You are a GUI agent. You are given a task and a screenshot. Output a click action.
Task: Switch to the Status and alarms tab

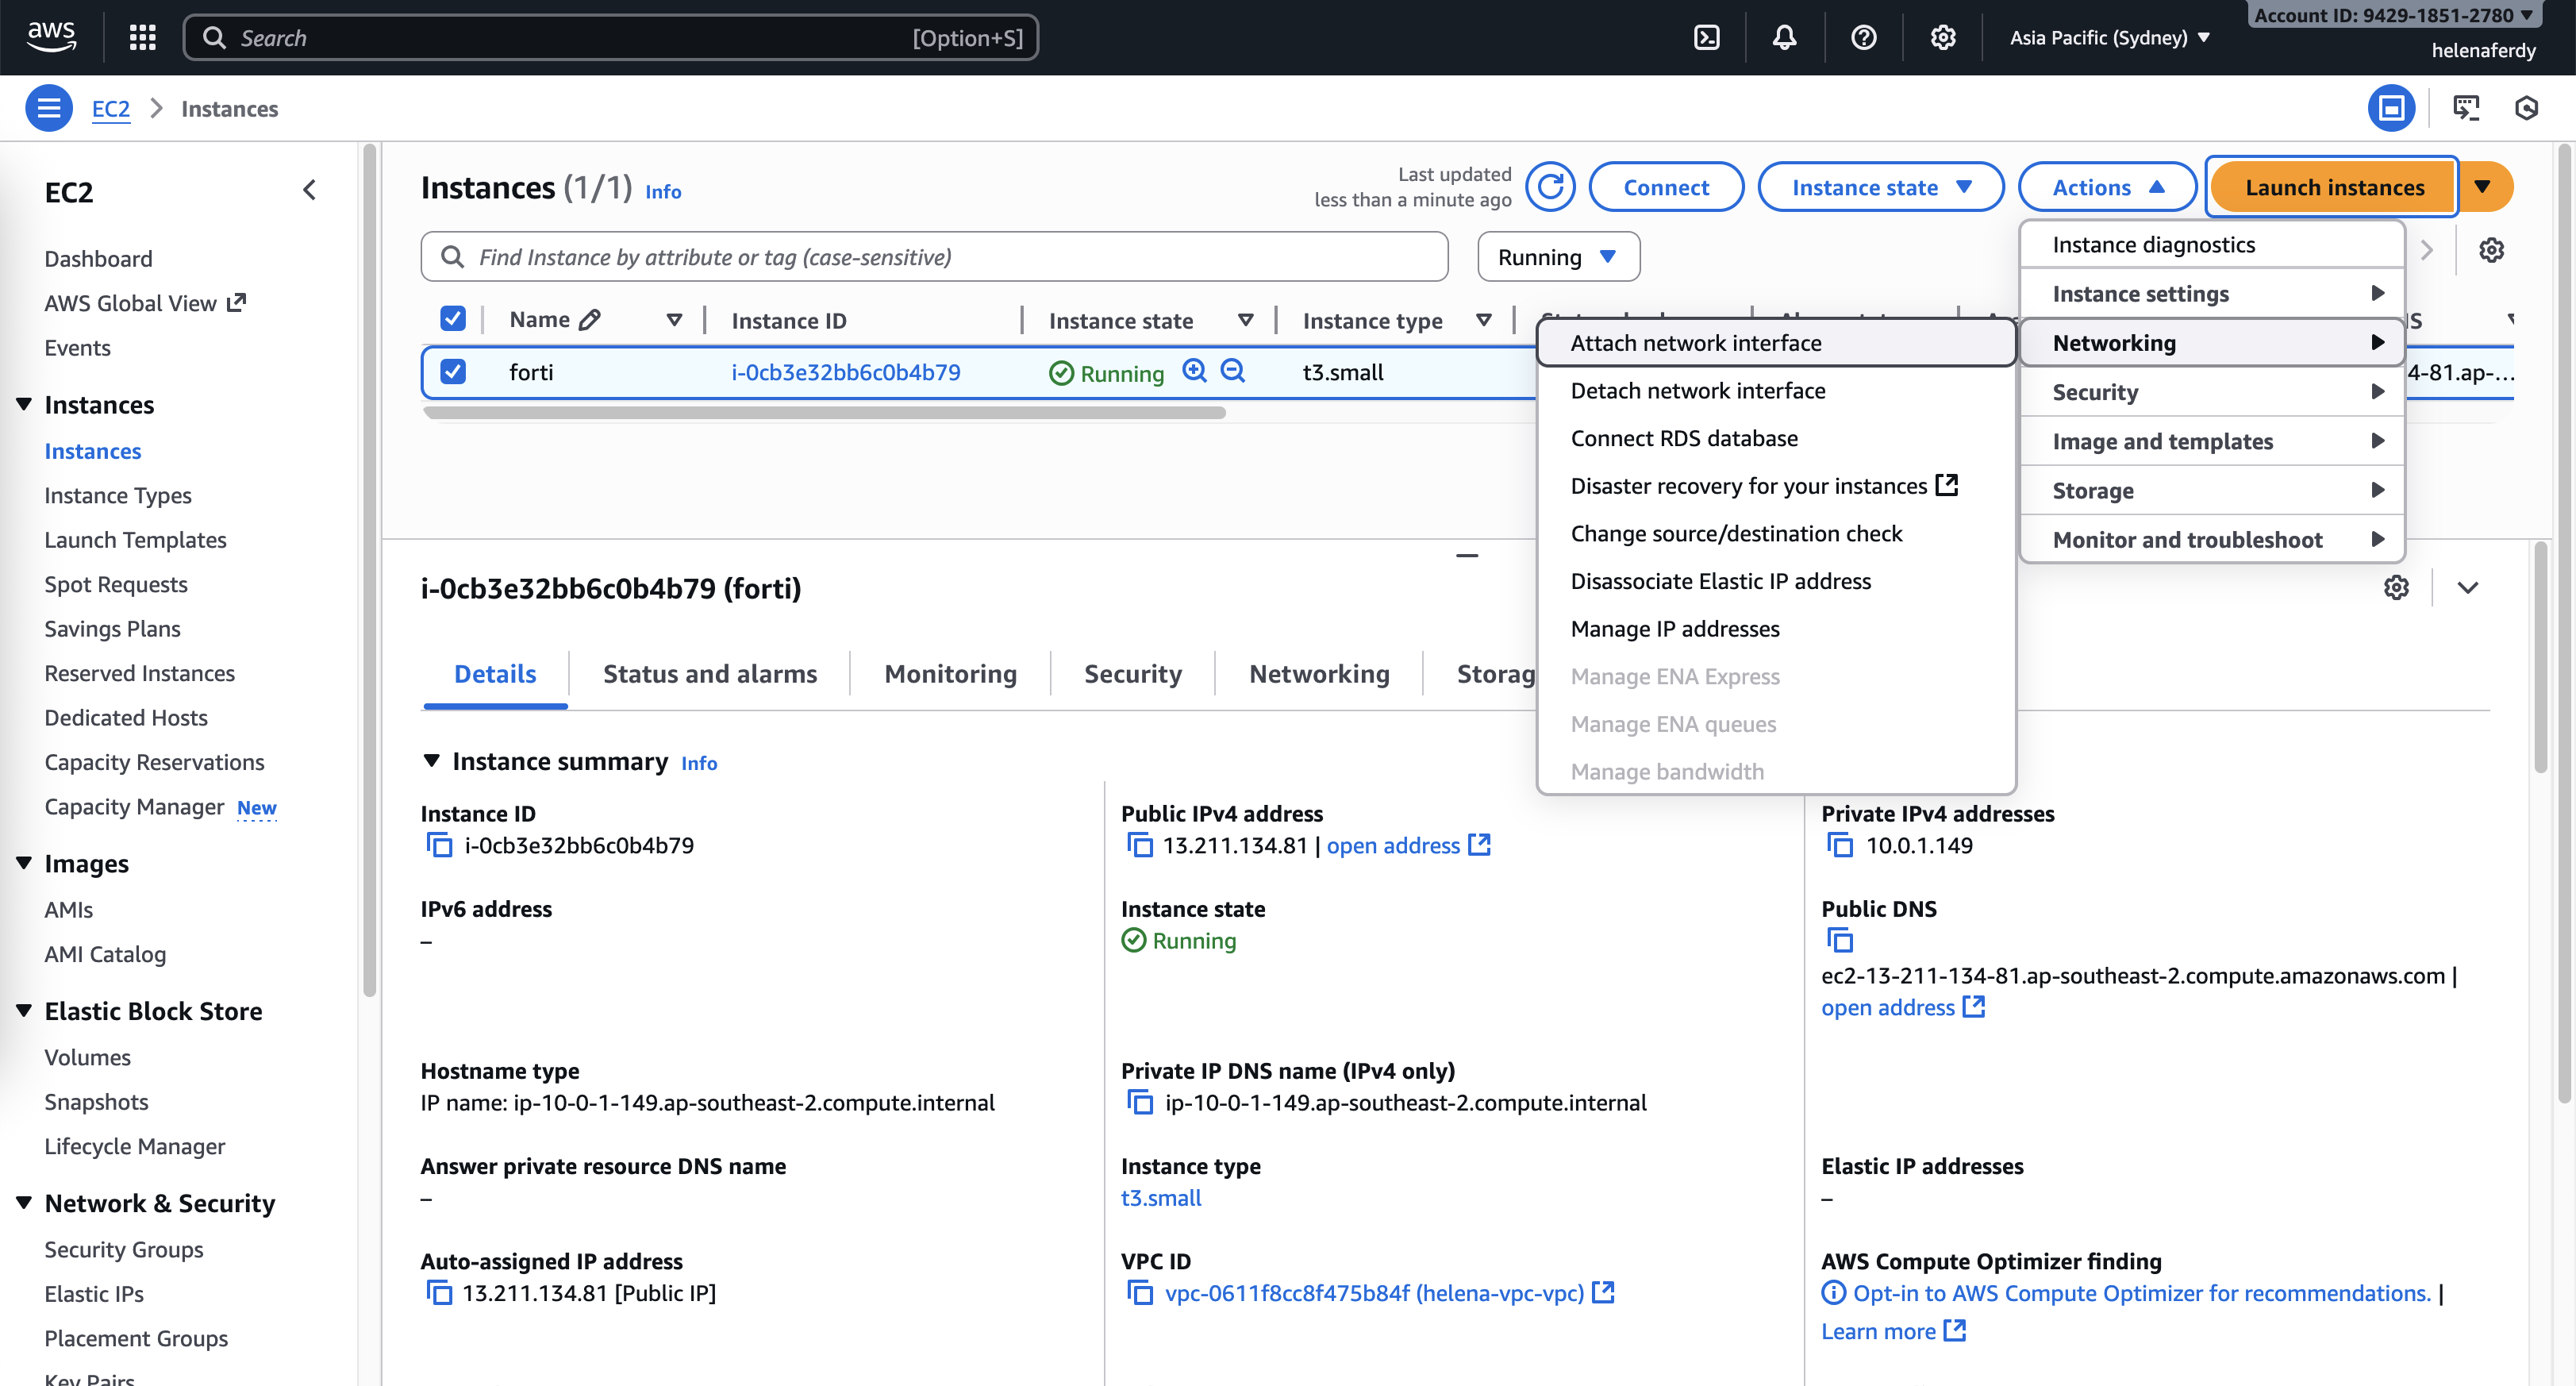pyautogui.click(x=709, y=674)
